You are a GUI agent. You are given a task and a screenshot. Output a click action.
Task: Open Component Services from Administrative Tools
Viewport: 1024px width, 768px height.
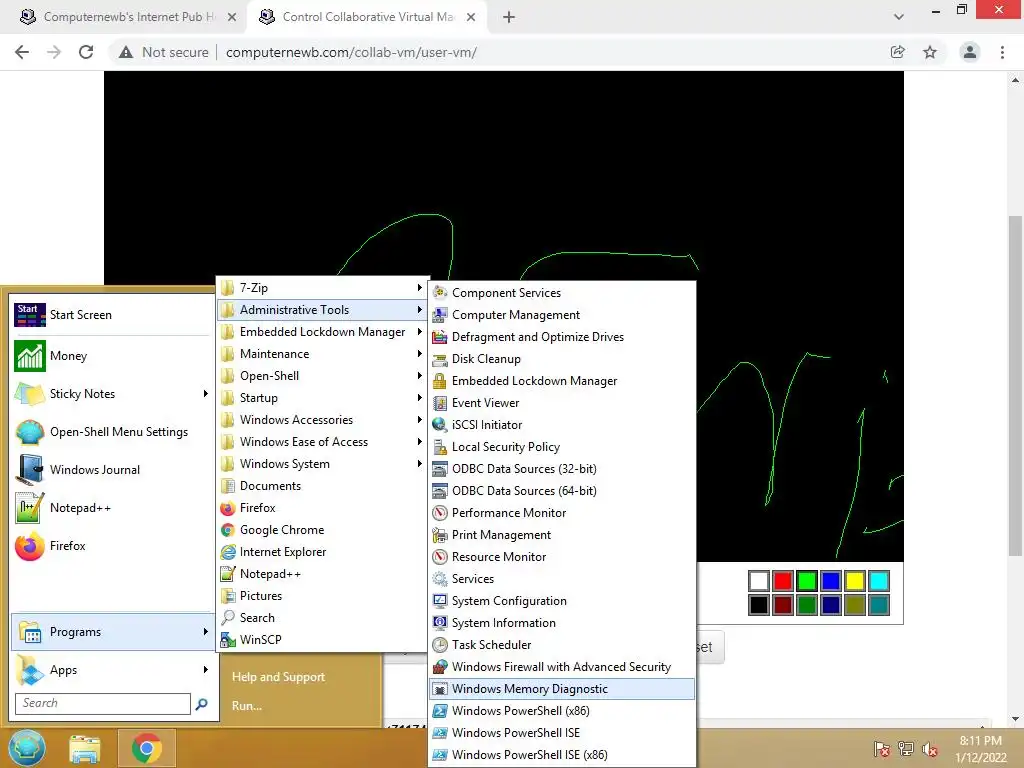point(562,293)
